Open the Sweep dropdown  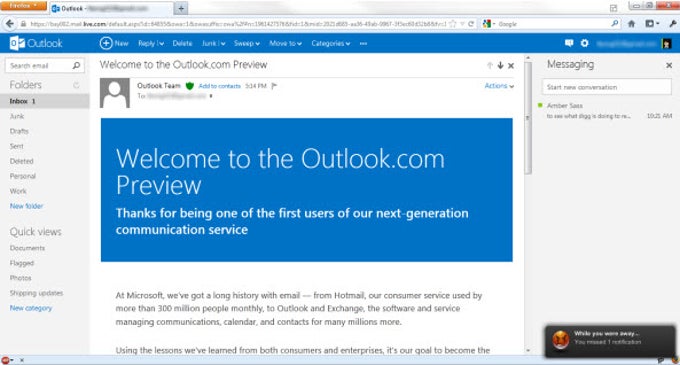click(247, 43)
